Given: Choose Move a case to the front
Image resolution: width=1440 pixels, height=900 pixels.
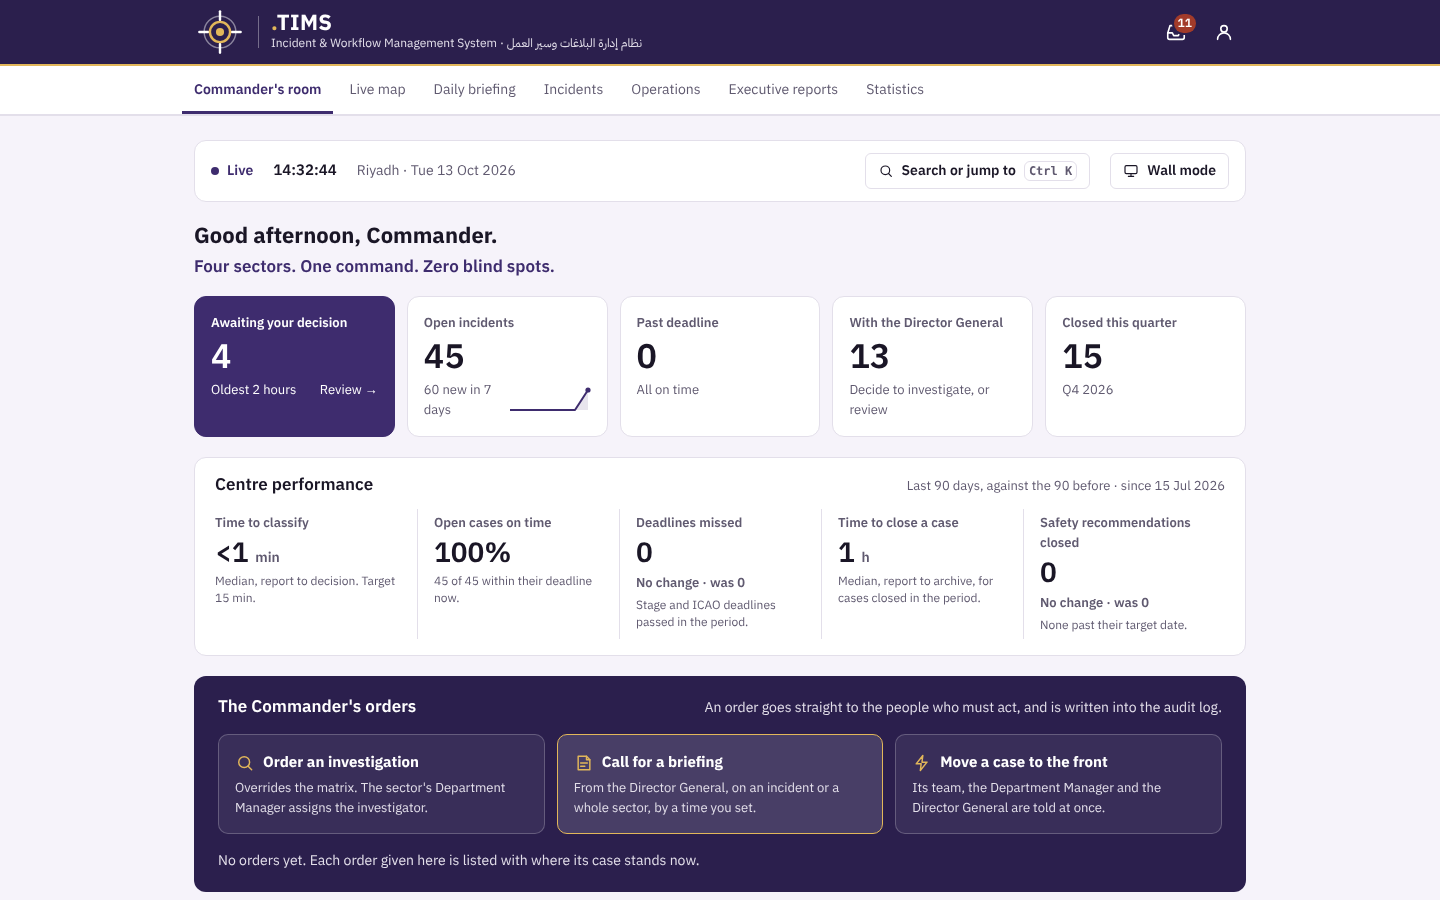Looking at the screenshot, I should click(x=1058, y=784).
